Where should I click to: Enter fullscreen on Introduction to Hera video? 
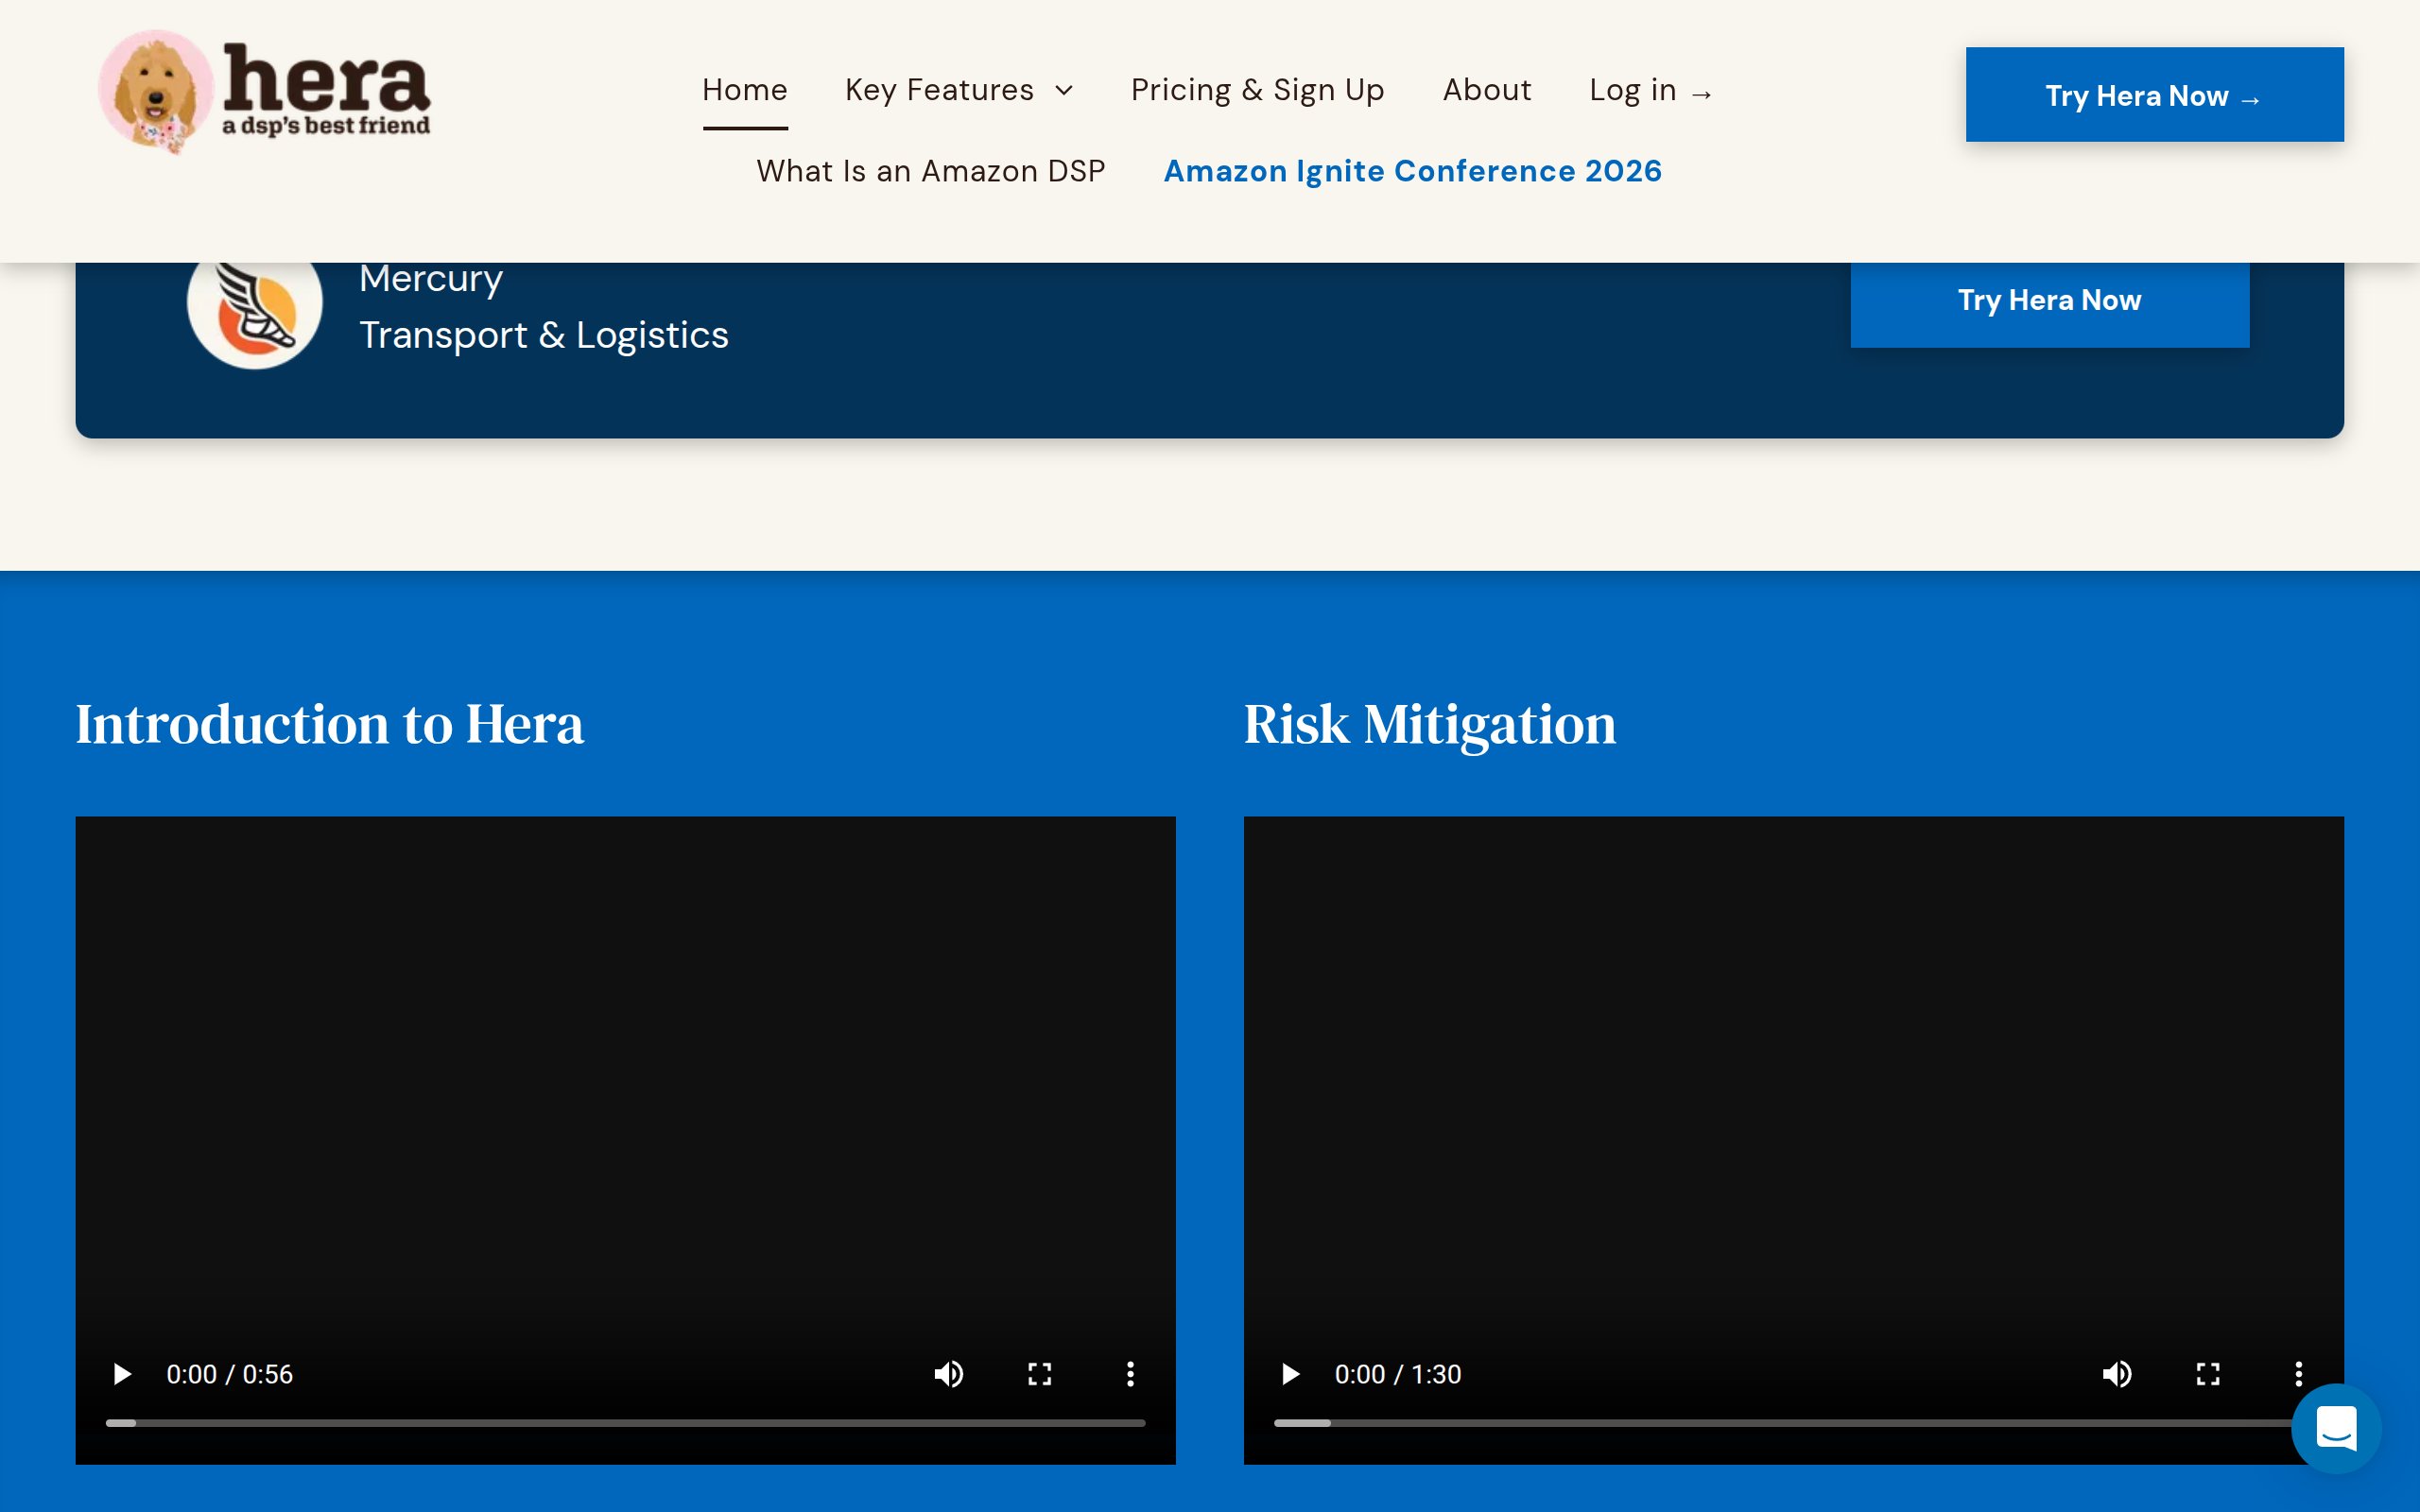[1040, 1374]
